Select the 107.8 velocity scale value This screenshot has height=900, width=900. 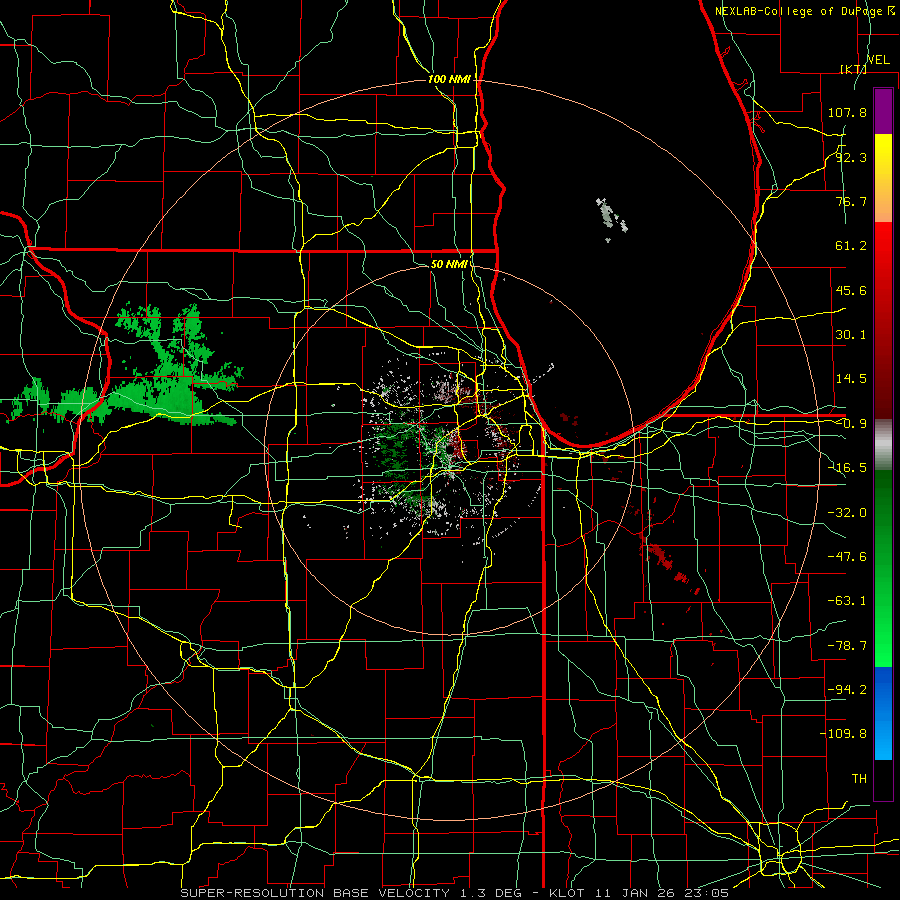pyautogui.click(x=847, y=112)
